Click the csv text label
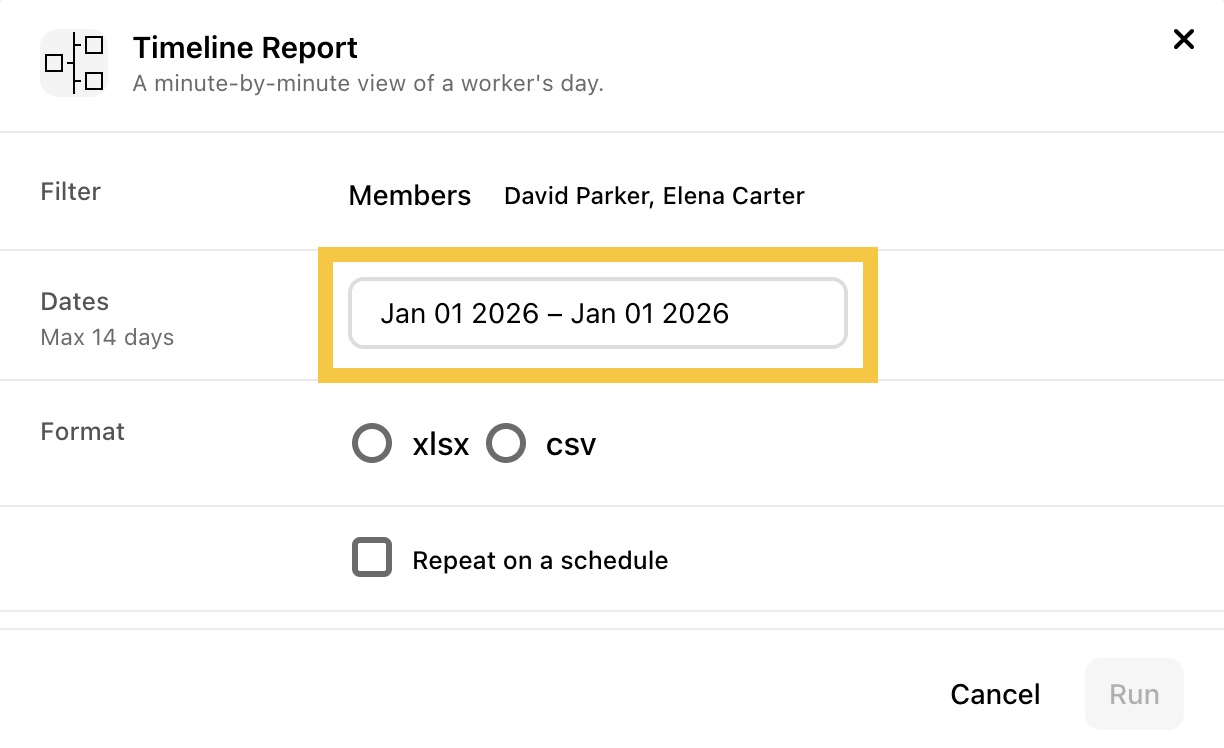 pyautogui.click(x=571, y=444)
